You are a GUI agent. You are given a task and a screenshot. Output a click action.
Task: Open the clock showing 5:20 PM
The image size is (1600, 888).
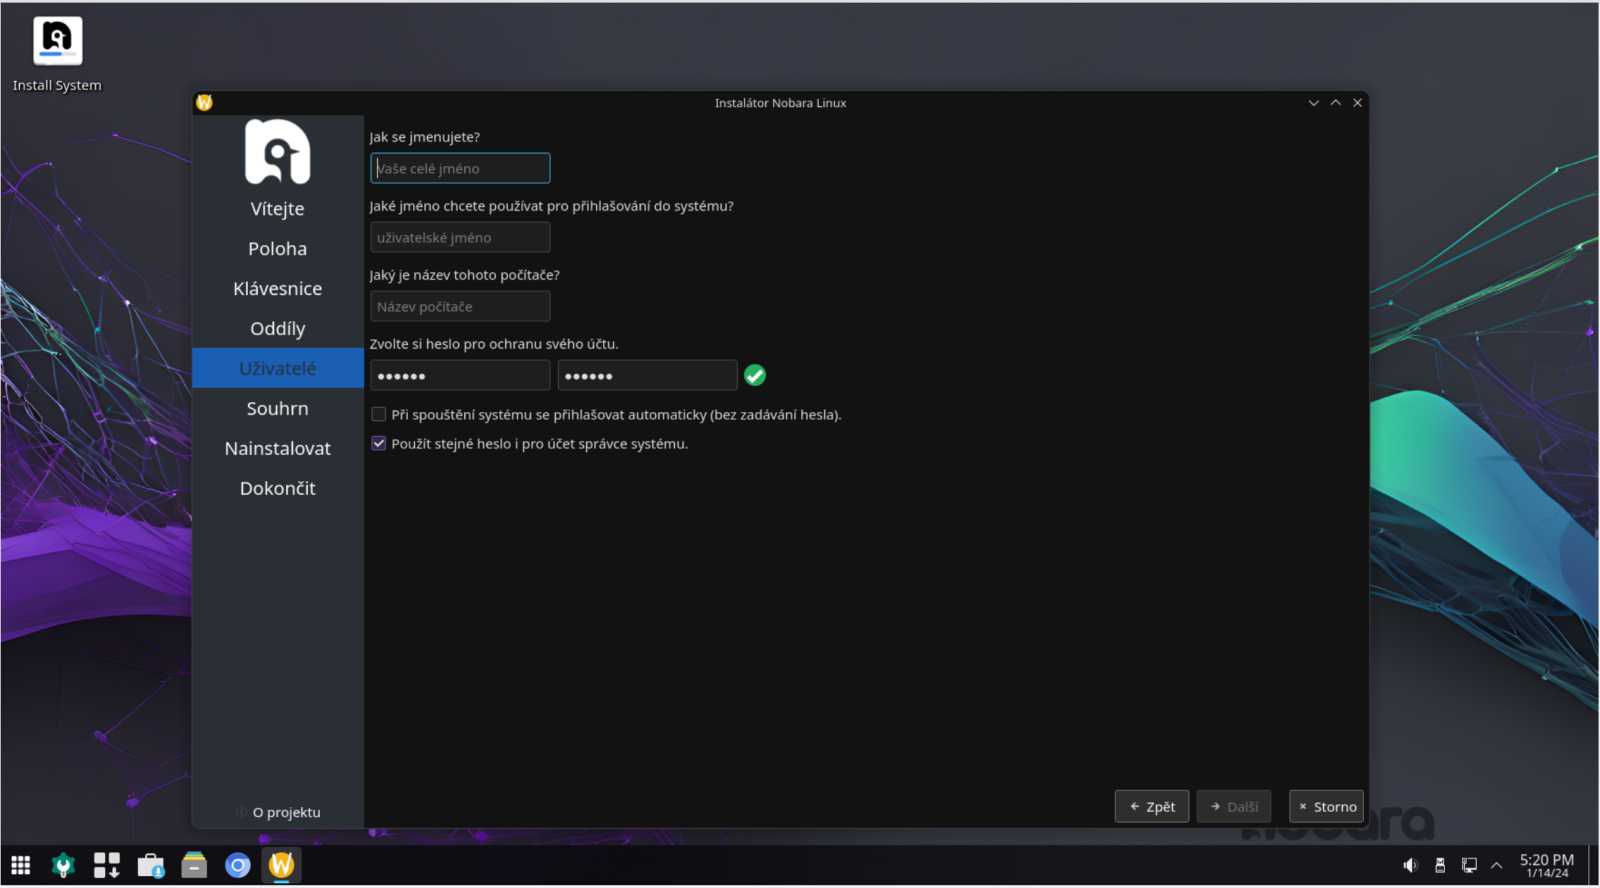[1547, 865]
